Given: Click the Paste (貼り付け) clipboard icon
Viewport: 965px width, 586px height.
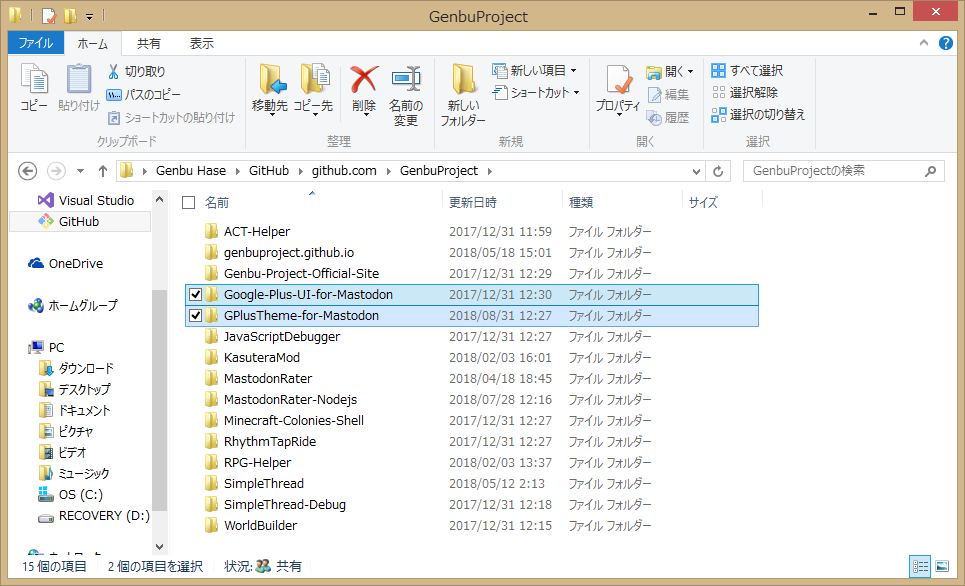Looking at the screenshot, I should [79, 80].
